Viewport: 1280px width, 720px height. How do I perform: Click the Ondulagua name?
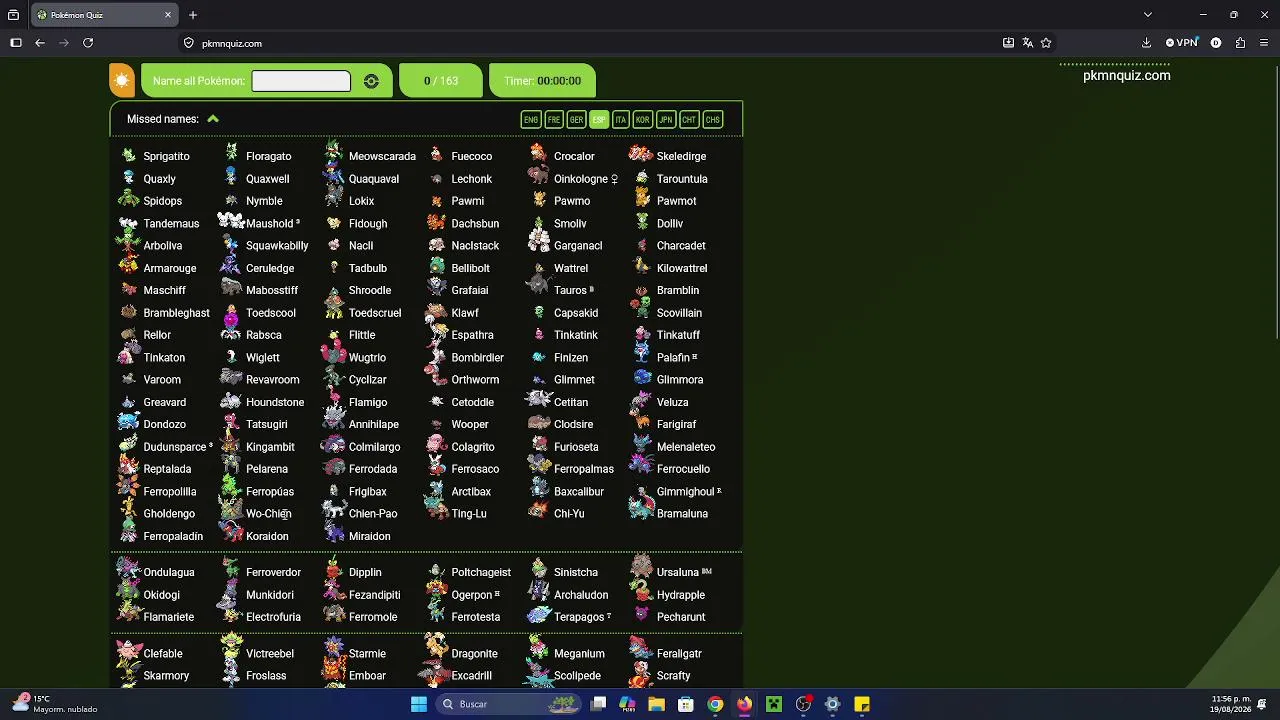(x=169, y=572)
